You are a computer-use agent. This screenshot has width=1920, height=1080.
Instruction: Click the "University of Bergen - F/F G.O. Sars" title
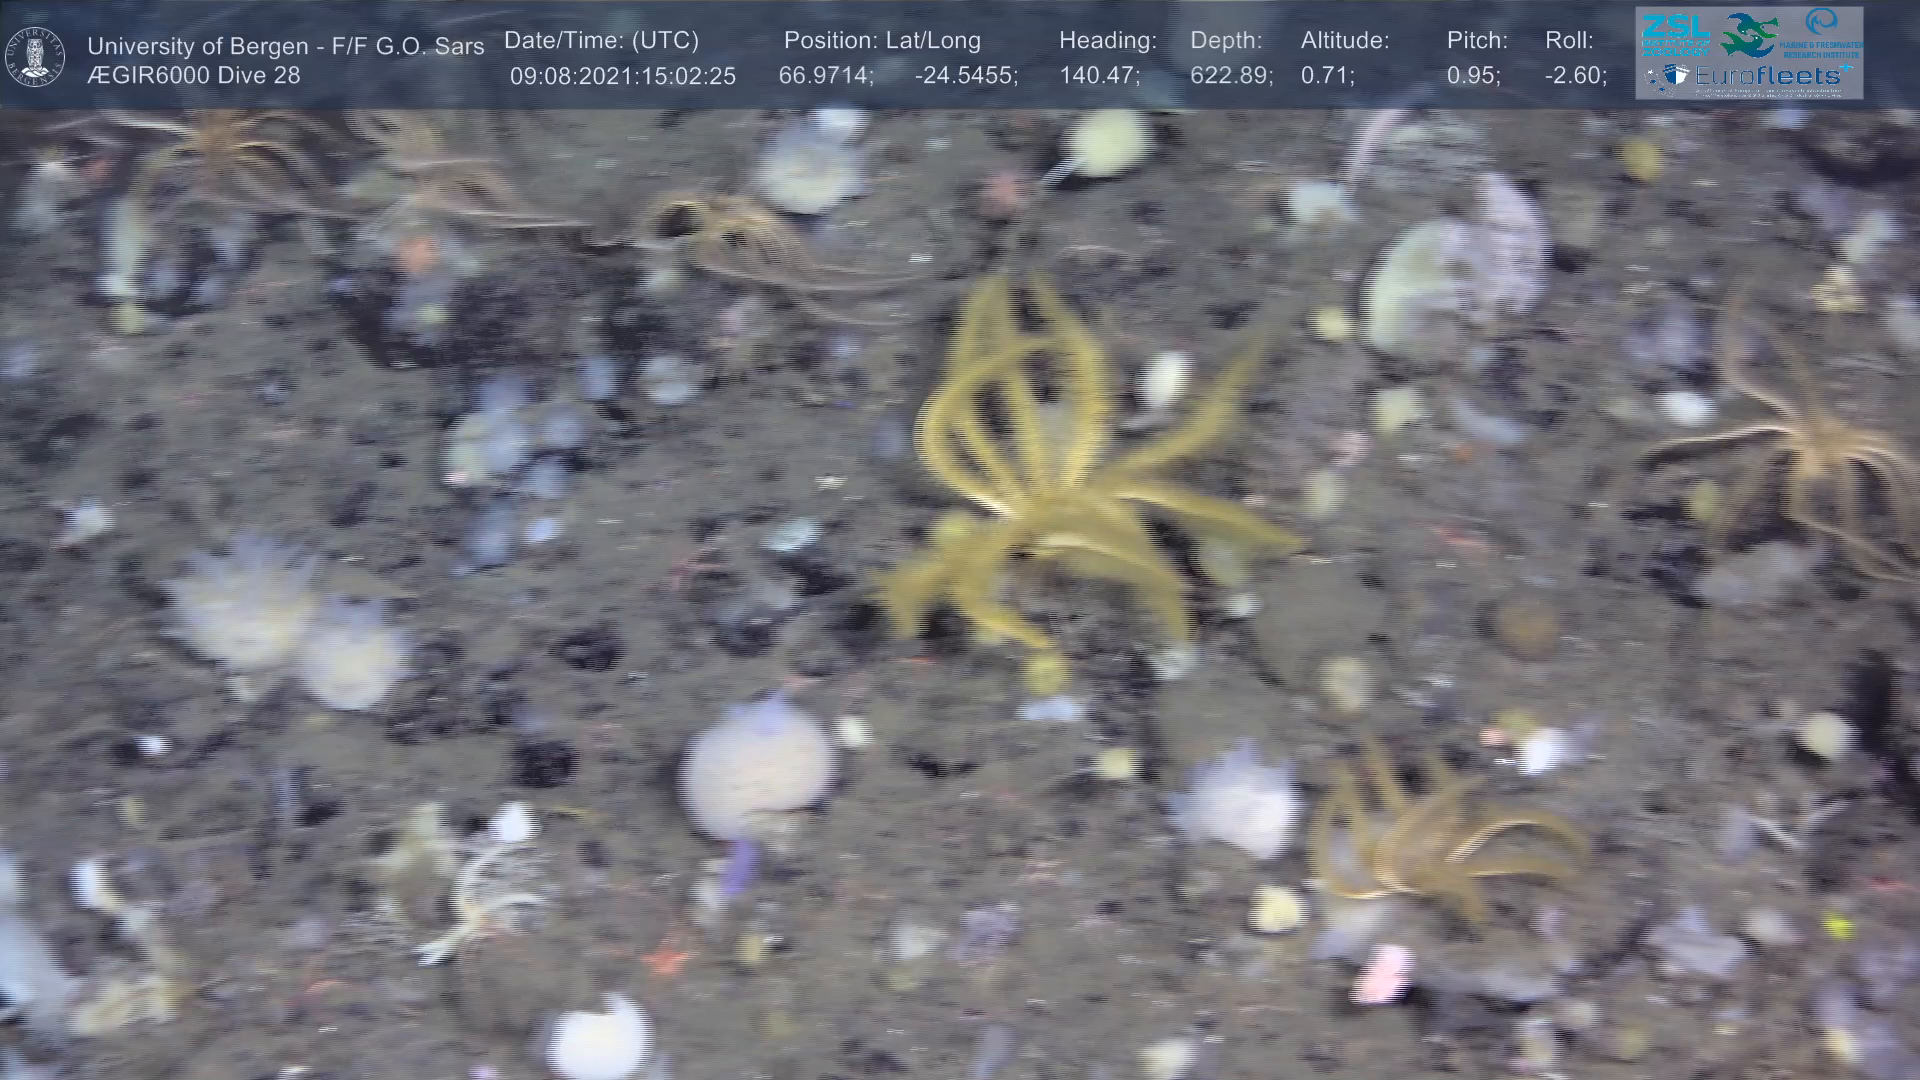click(x=285, y=46)
